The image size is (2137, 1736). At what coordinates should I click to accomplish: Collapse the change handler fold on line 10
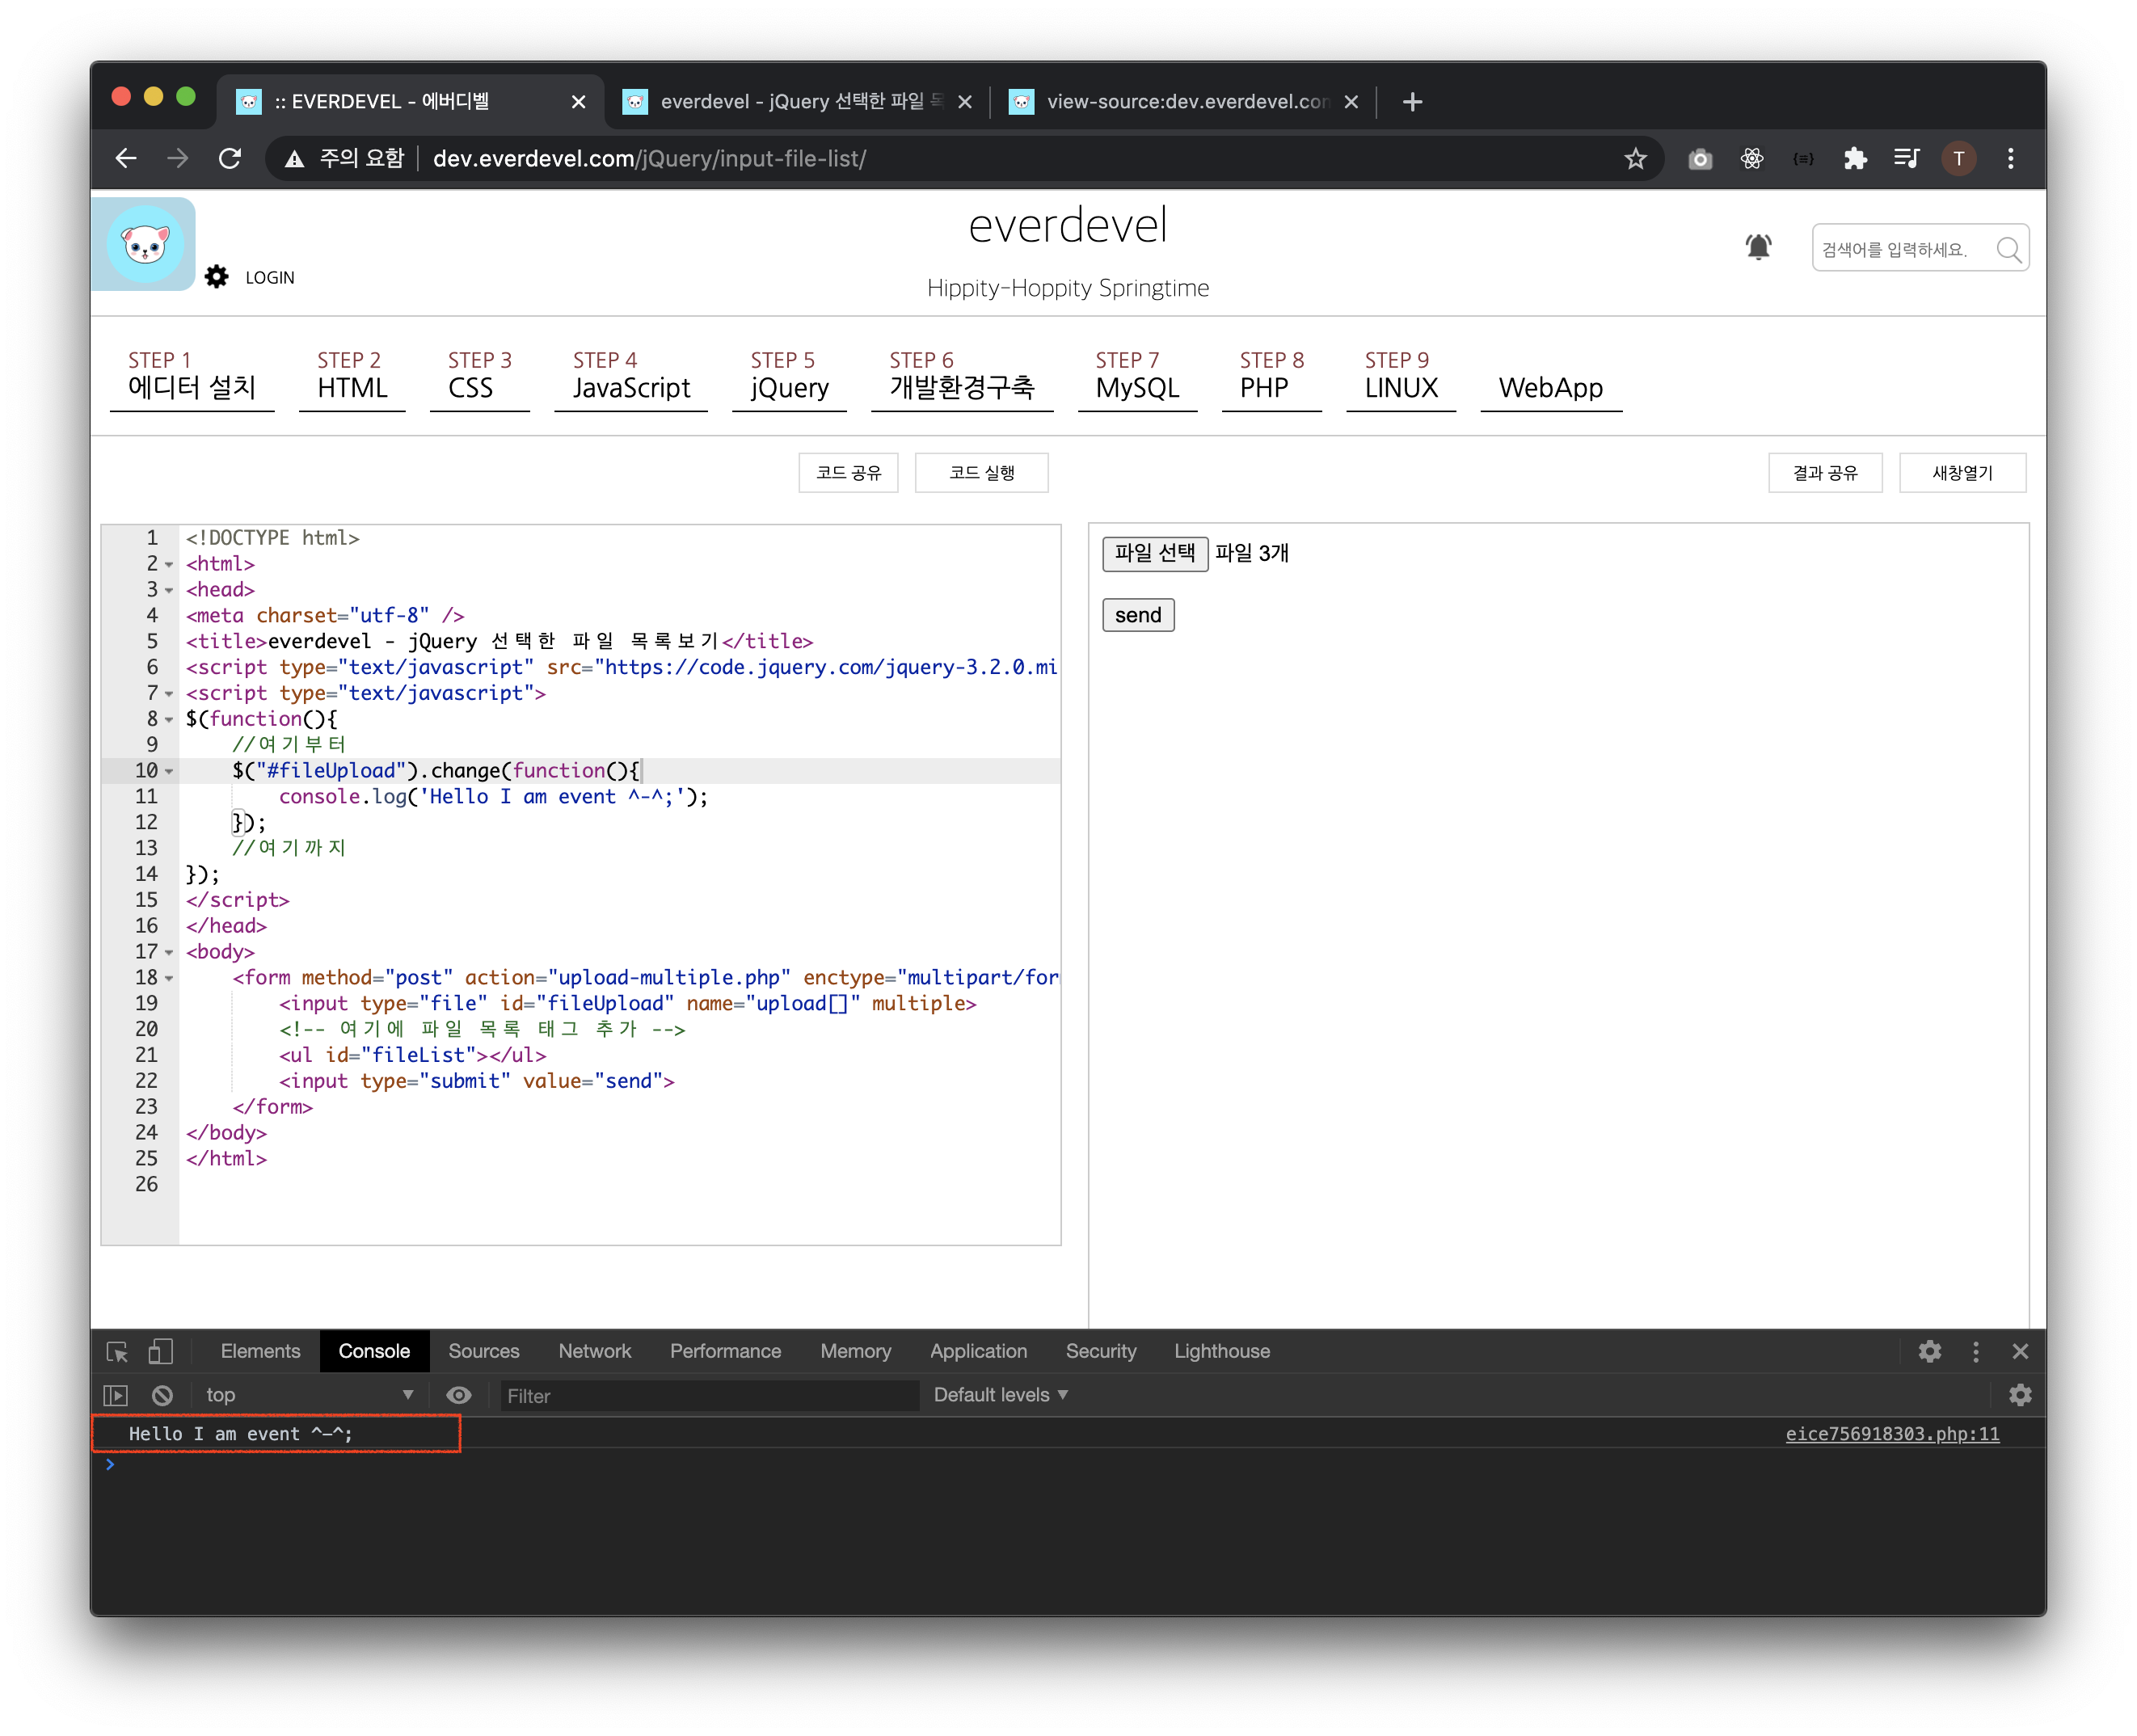click(169, 772)
